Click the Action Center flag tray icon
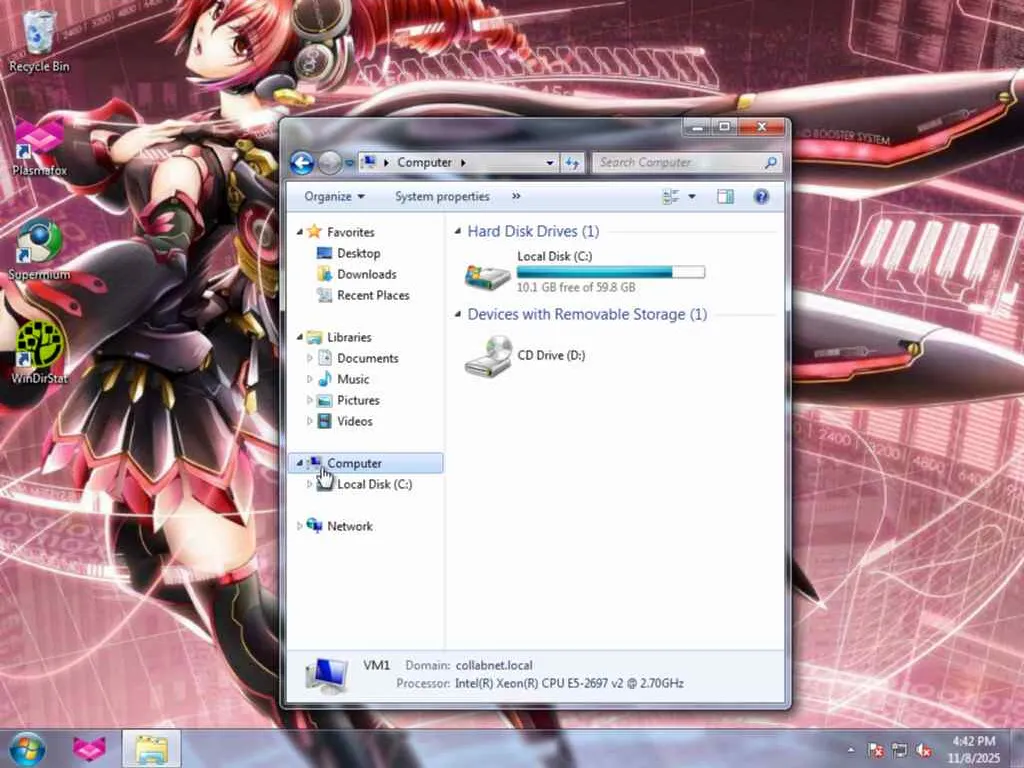This screenshot has height=768, width=1024. click(876, 750)
